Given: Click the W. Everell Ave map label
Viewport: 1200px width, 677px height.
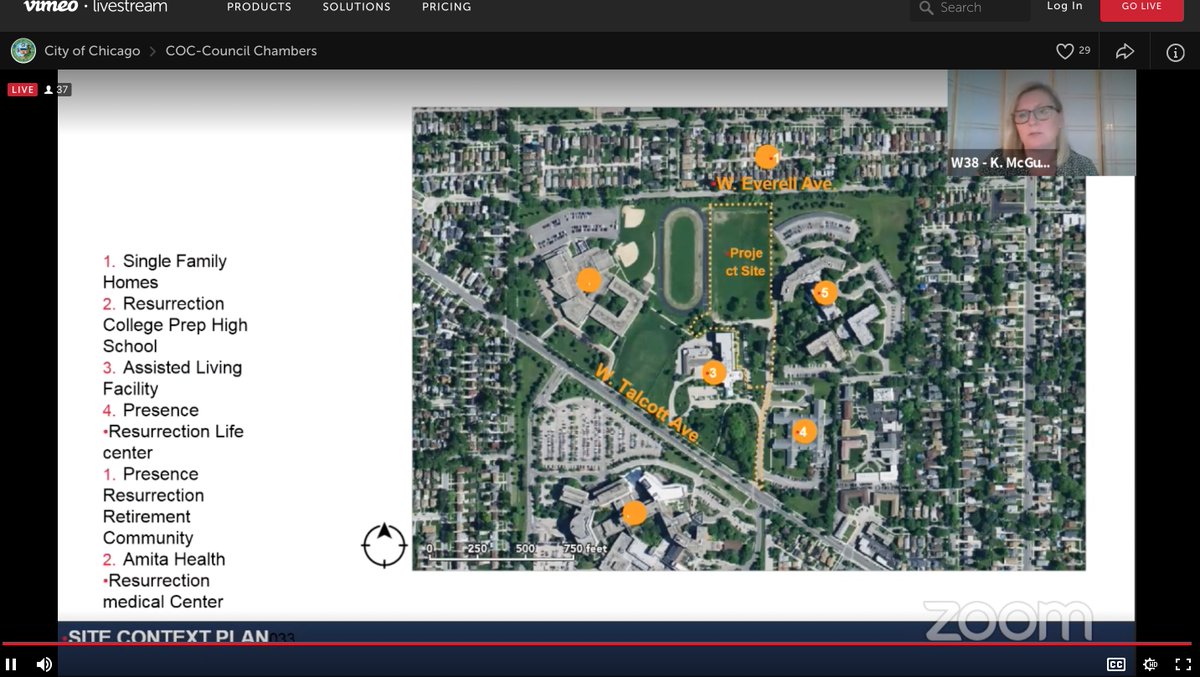Looking at the screenshot, I should [x=773, y=184].
